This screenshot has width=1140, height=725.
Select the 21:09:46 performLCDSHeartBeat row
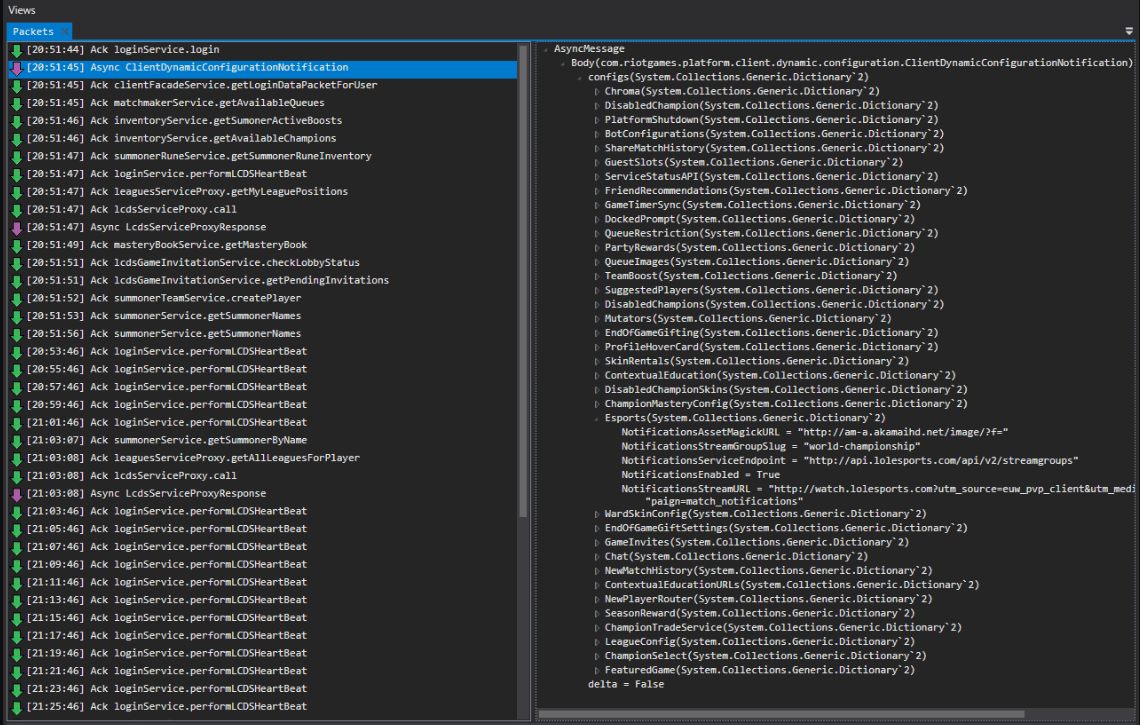coord(262,564)
